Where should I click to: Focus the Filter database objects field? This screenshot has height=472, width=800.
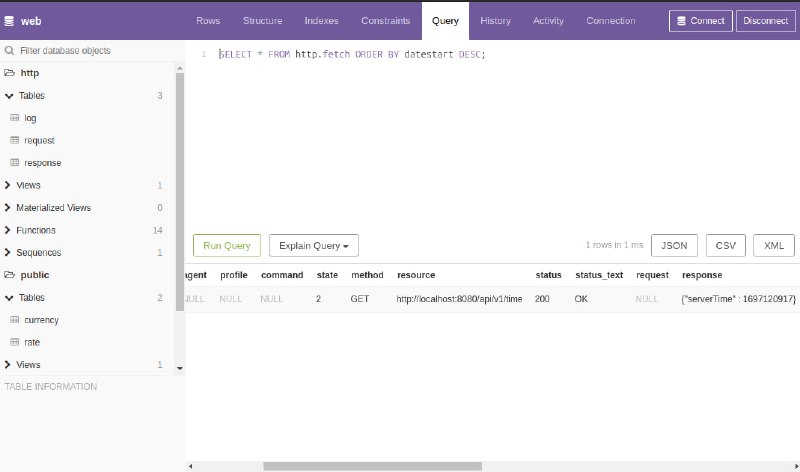click(x=97, y=51)
